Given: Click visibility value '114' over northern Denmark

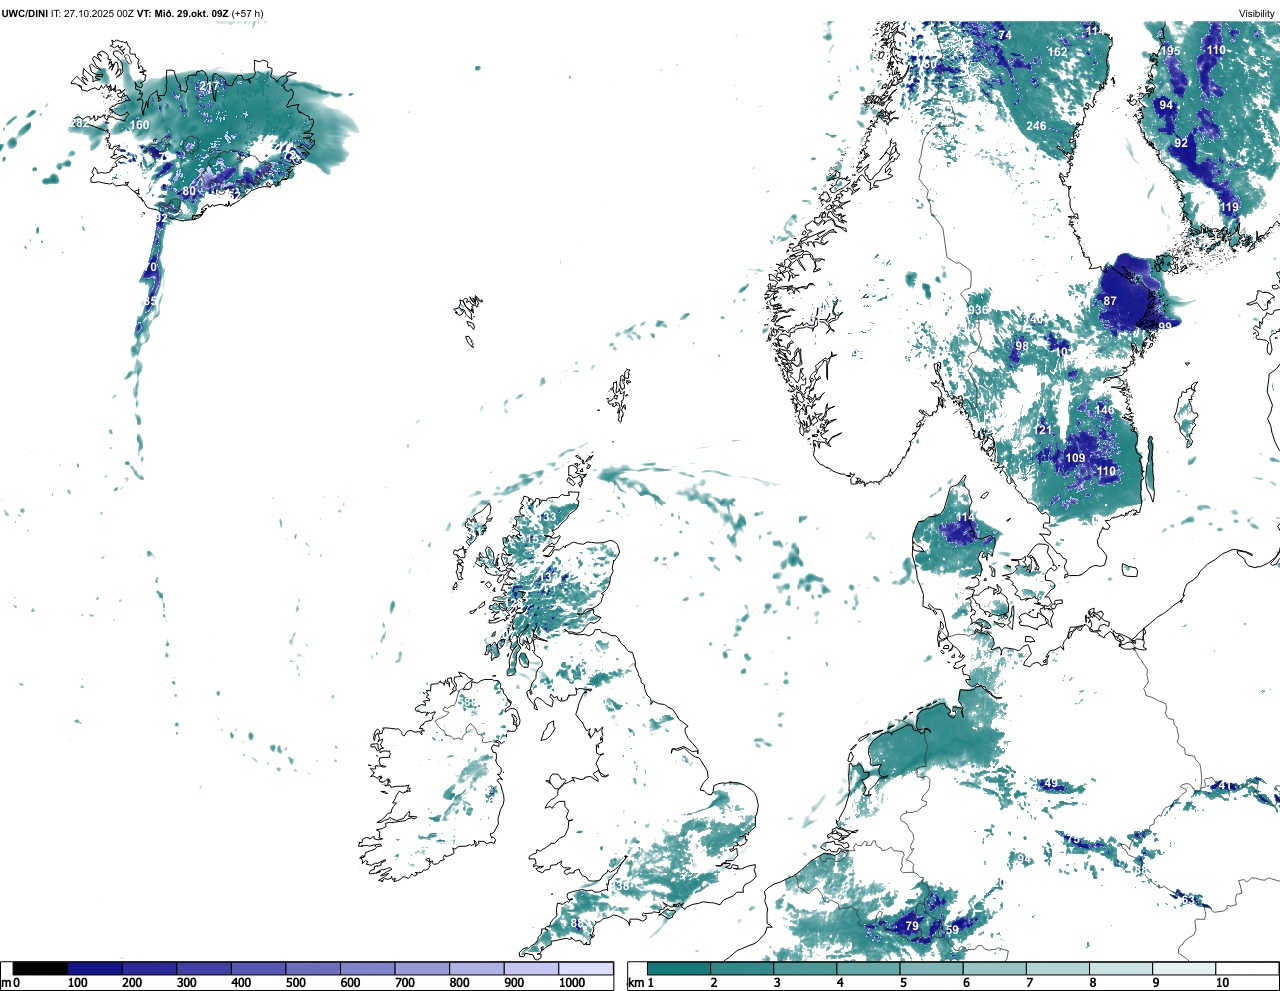Looking at the screenshot, I should (964, 517).
